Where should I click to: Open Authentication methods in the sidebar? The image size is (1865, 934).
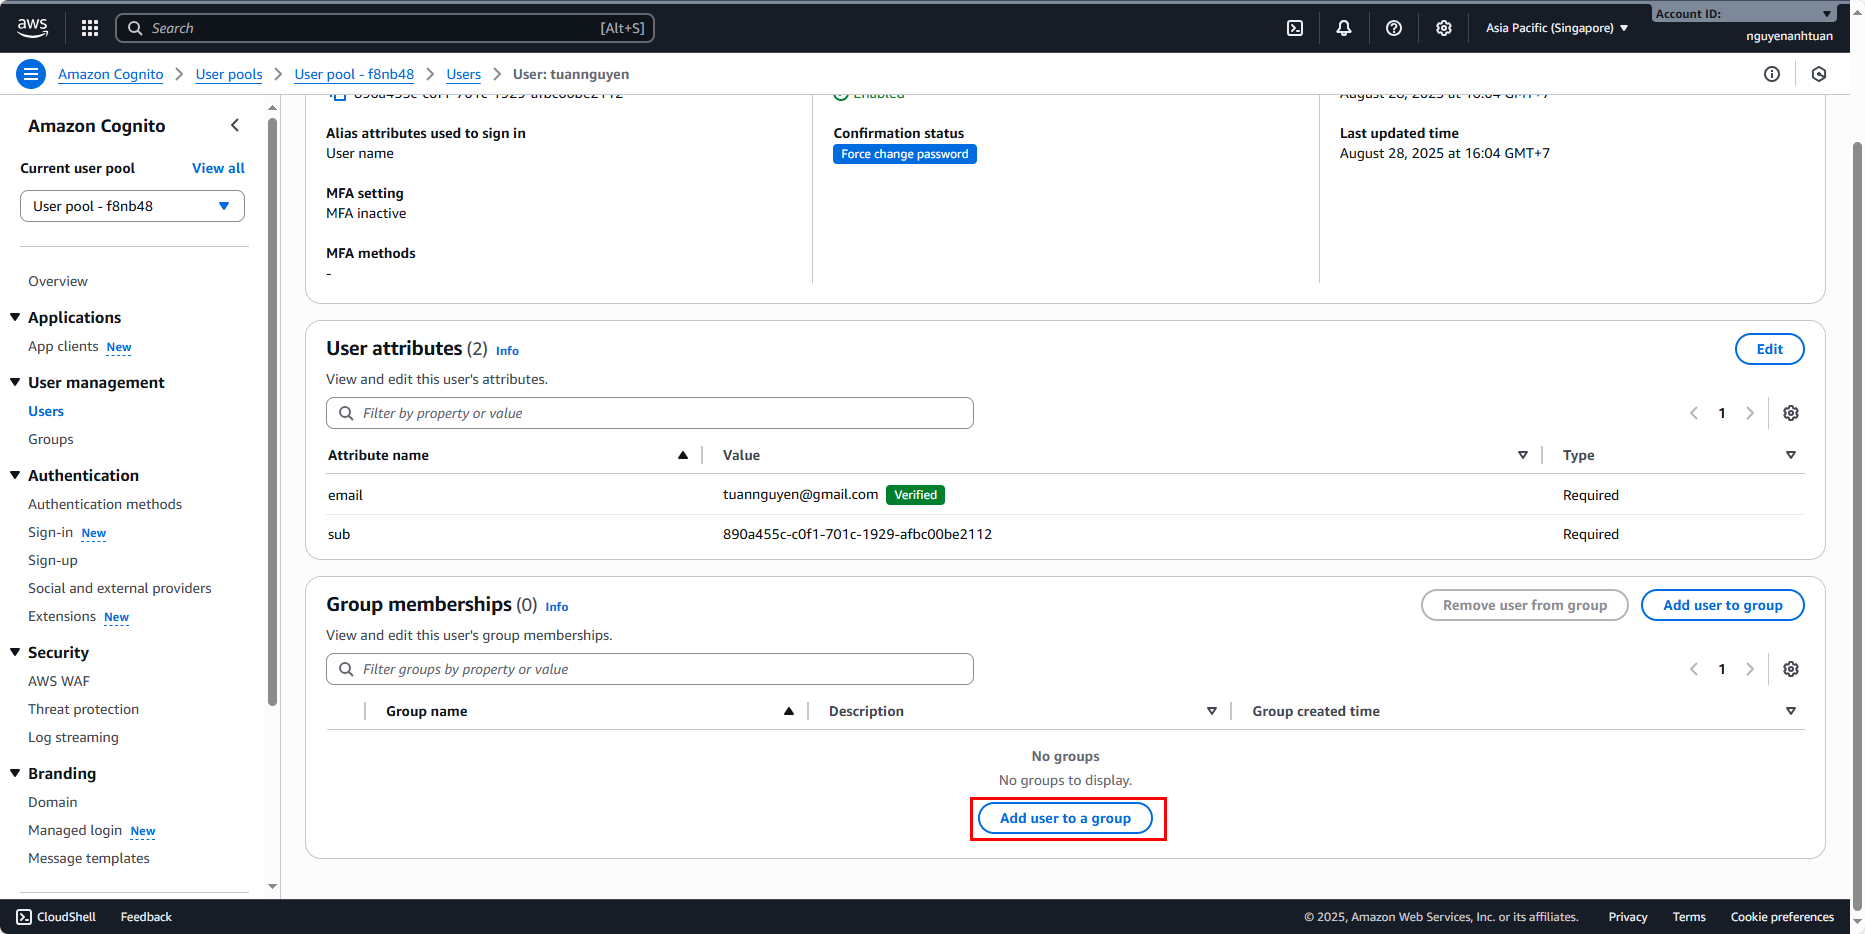(x=105, y=504)
